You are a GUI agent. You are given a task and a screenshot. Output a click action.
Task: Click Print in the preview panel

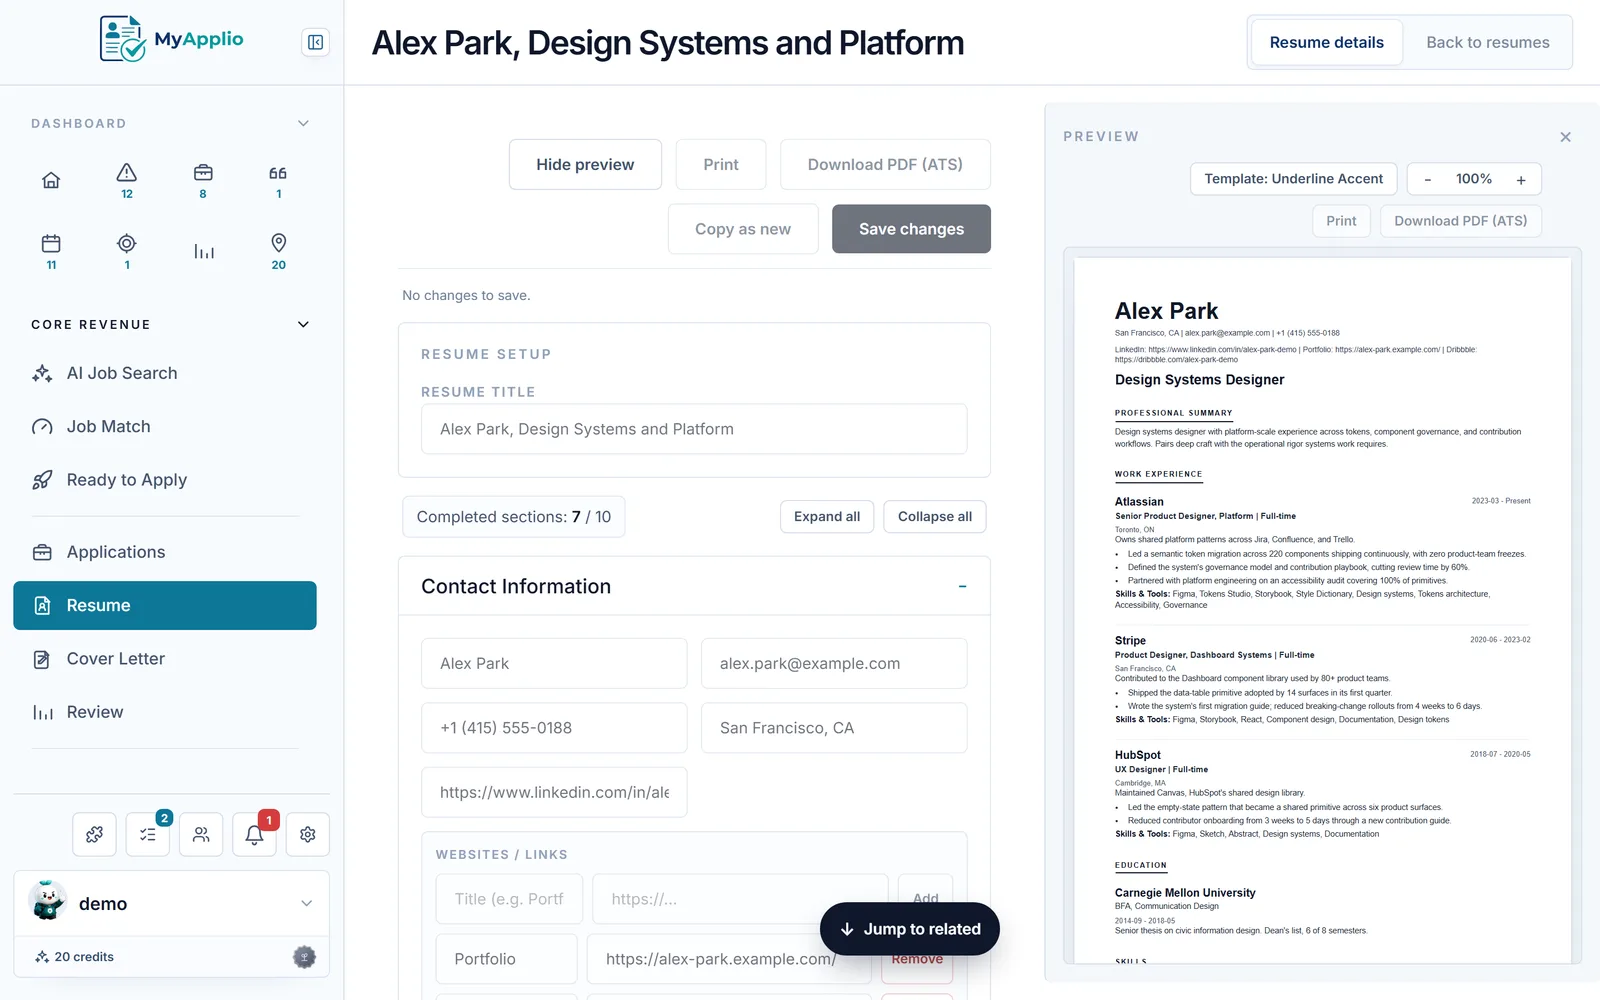pos(1341,221)
